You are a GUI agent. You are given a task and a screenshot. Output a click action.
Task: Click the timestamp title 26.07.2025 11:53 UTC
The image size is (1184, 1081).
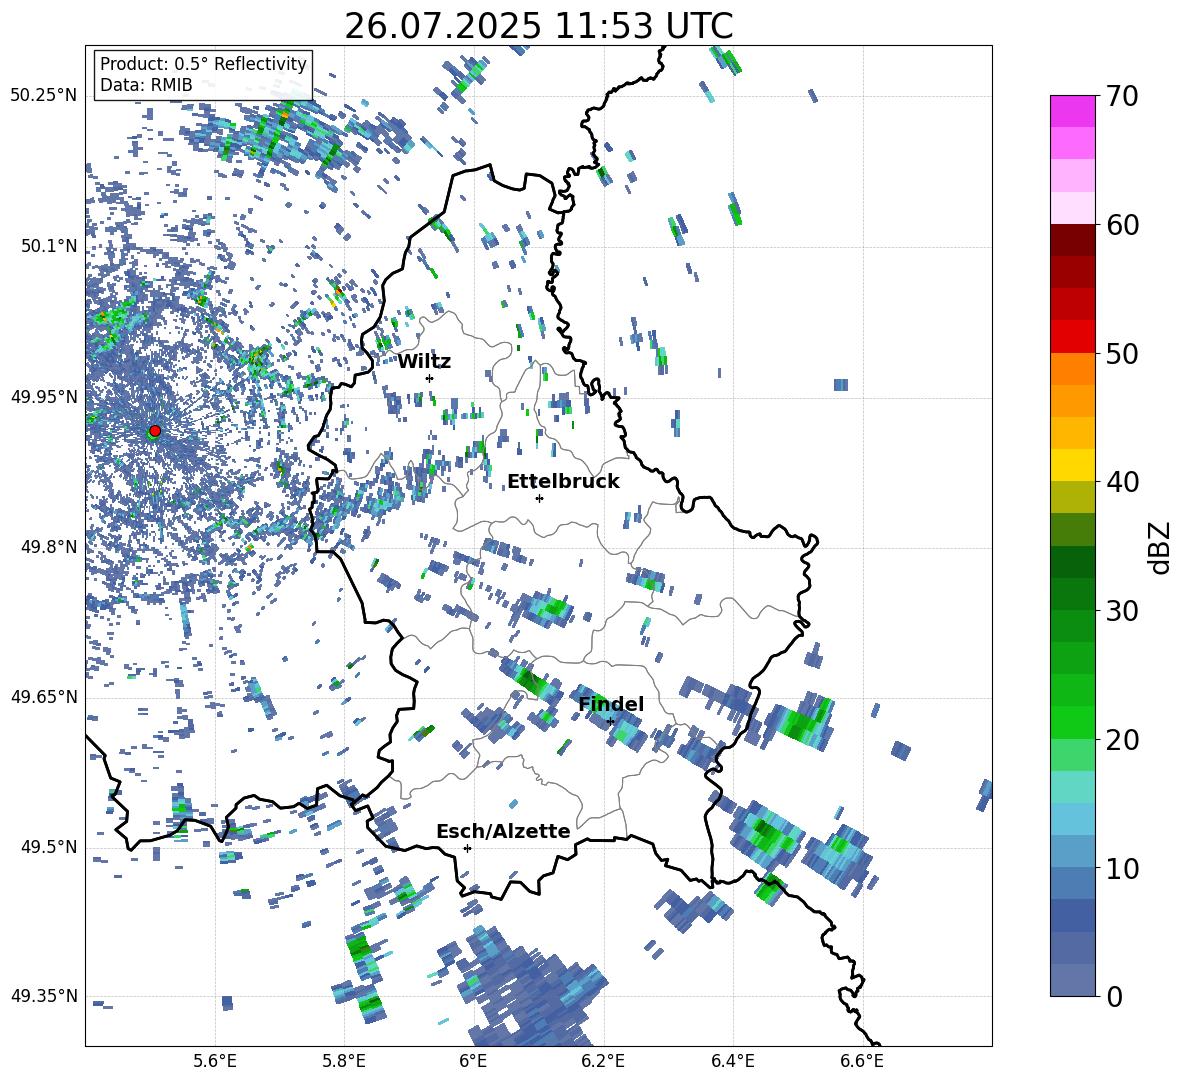pos(538,26)
